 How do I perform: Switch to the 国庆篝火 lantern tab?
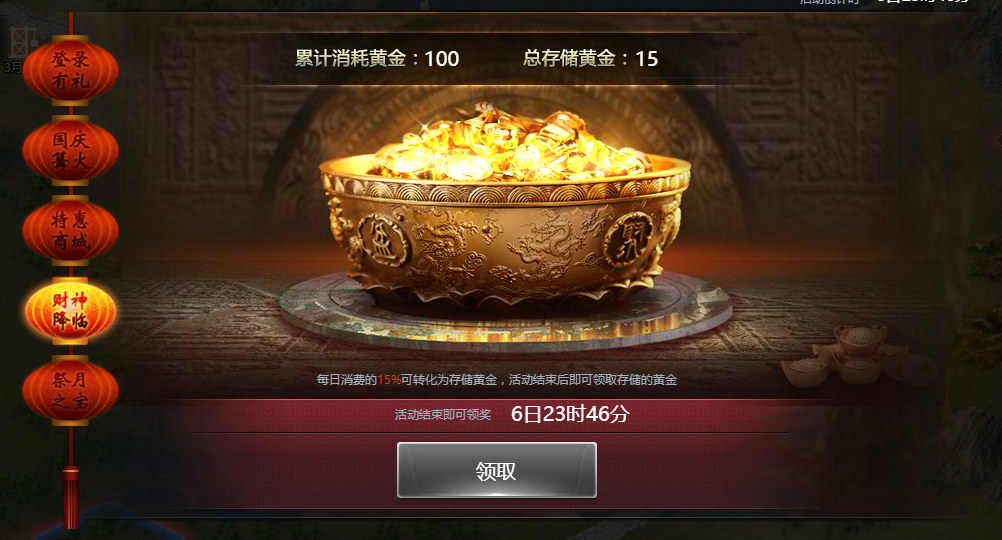point(70,151)
